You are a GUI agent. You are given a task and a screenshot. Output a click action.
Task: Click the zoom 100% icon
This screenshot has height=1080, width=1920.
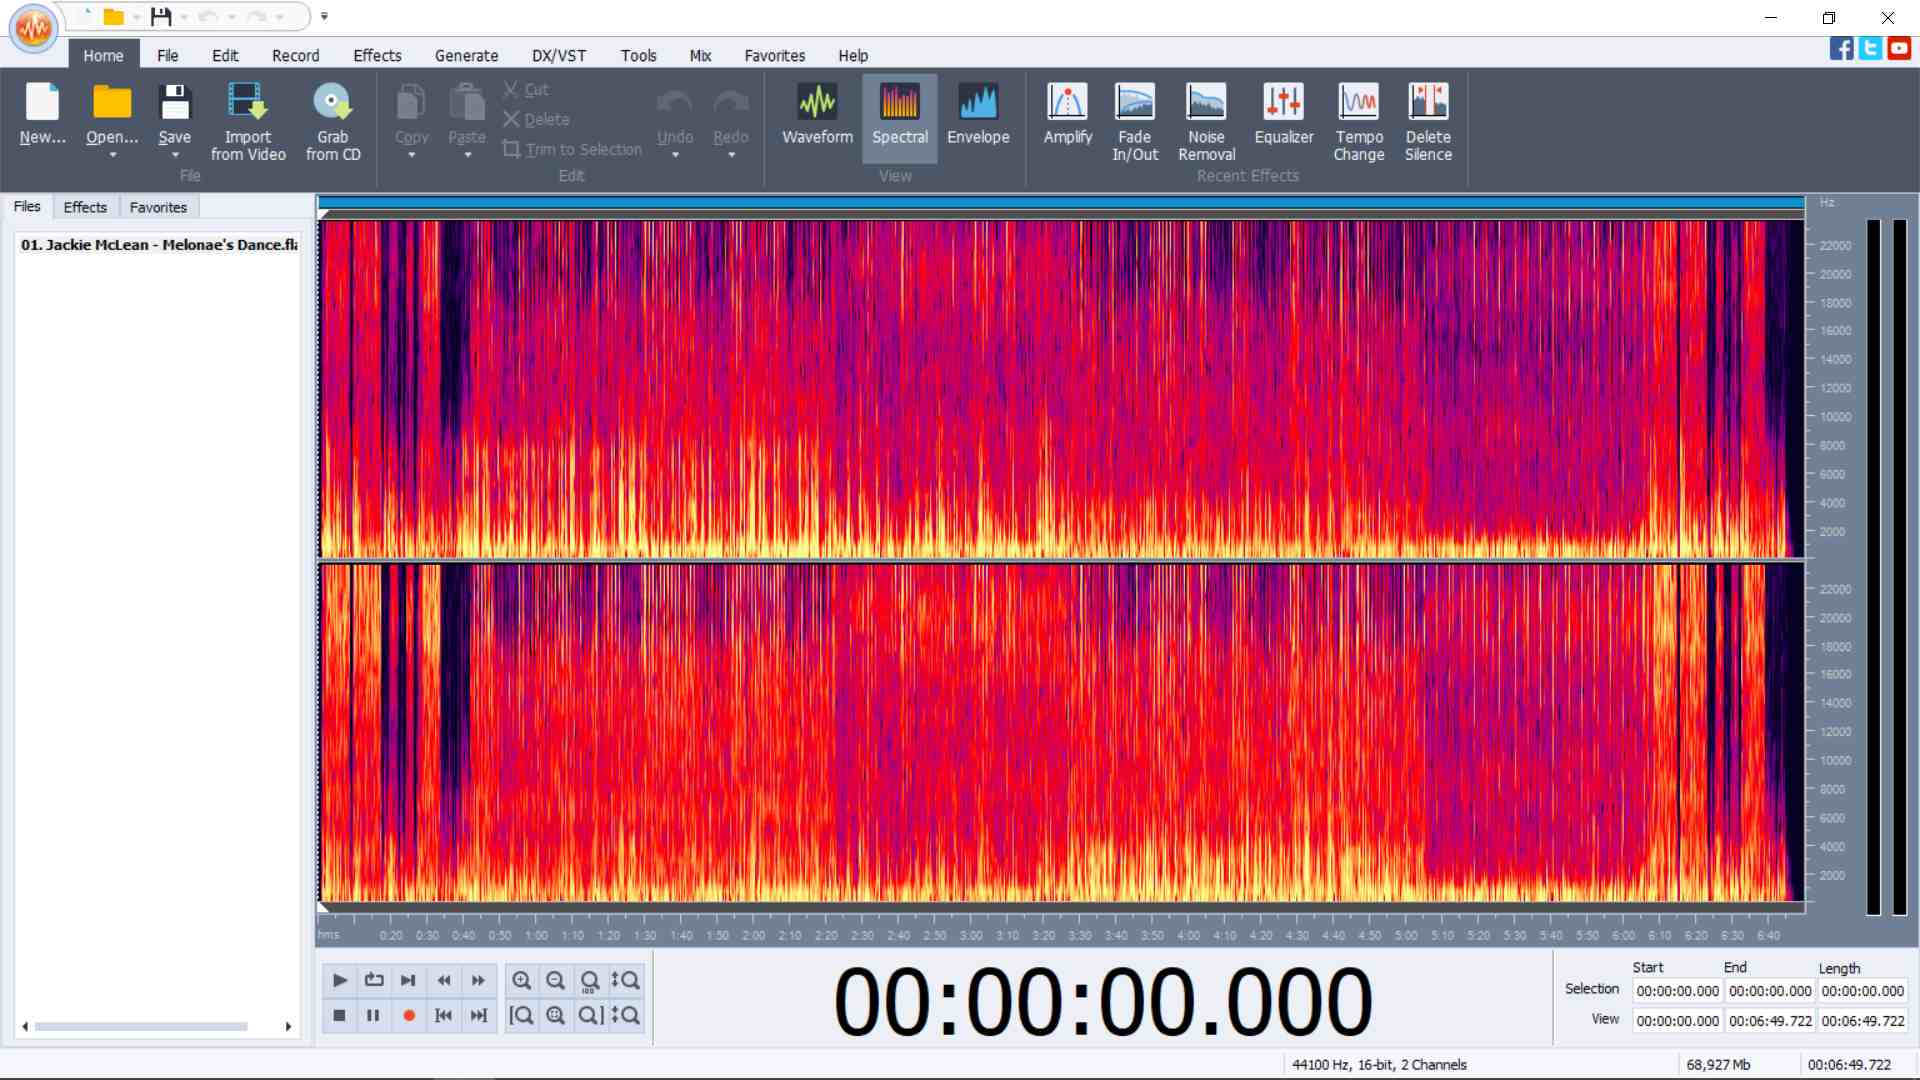(x=590, y=980)
